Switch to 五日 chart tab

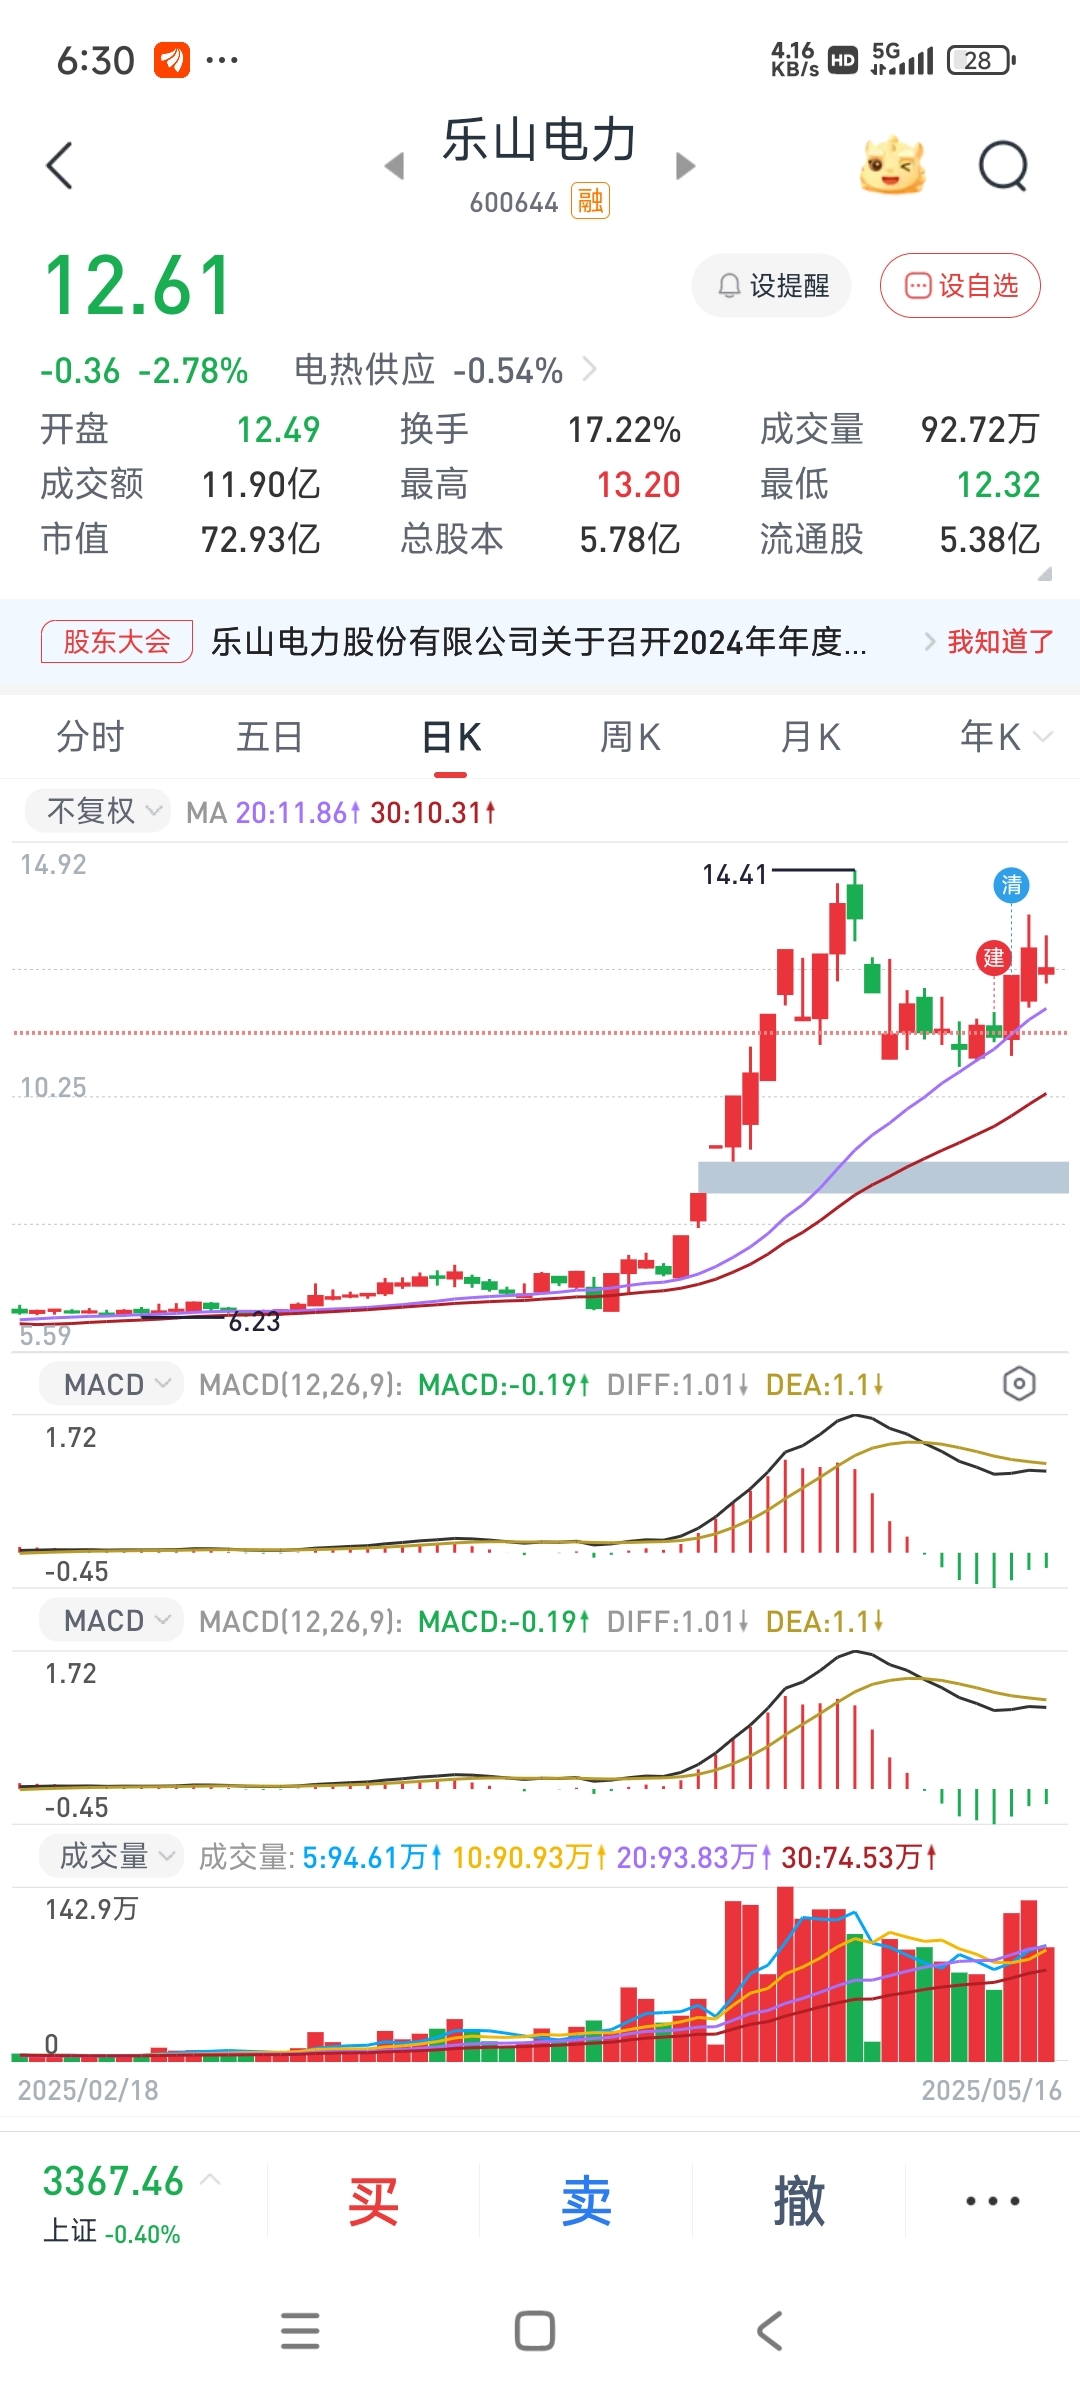click(x=270, y=737)
